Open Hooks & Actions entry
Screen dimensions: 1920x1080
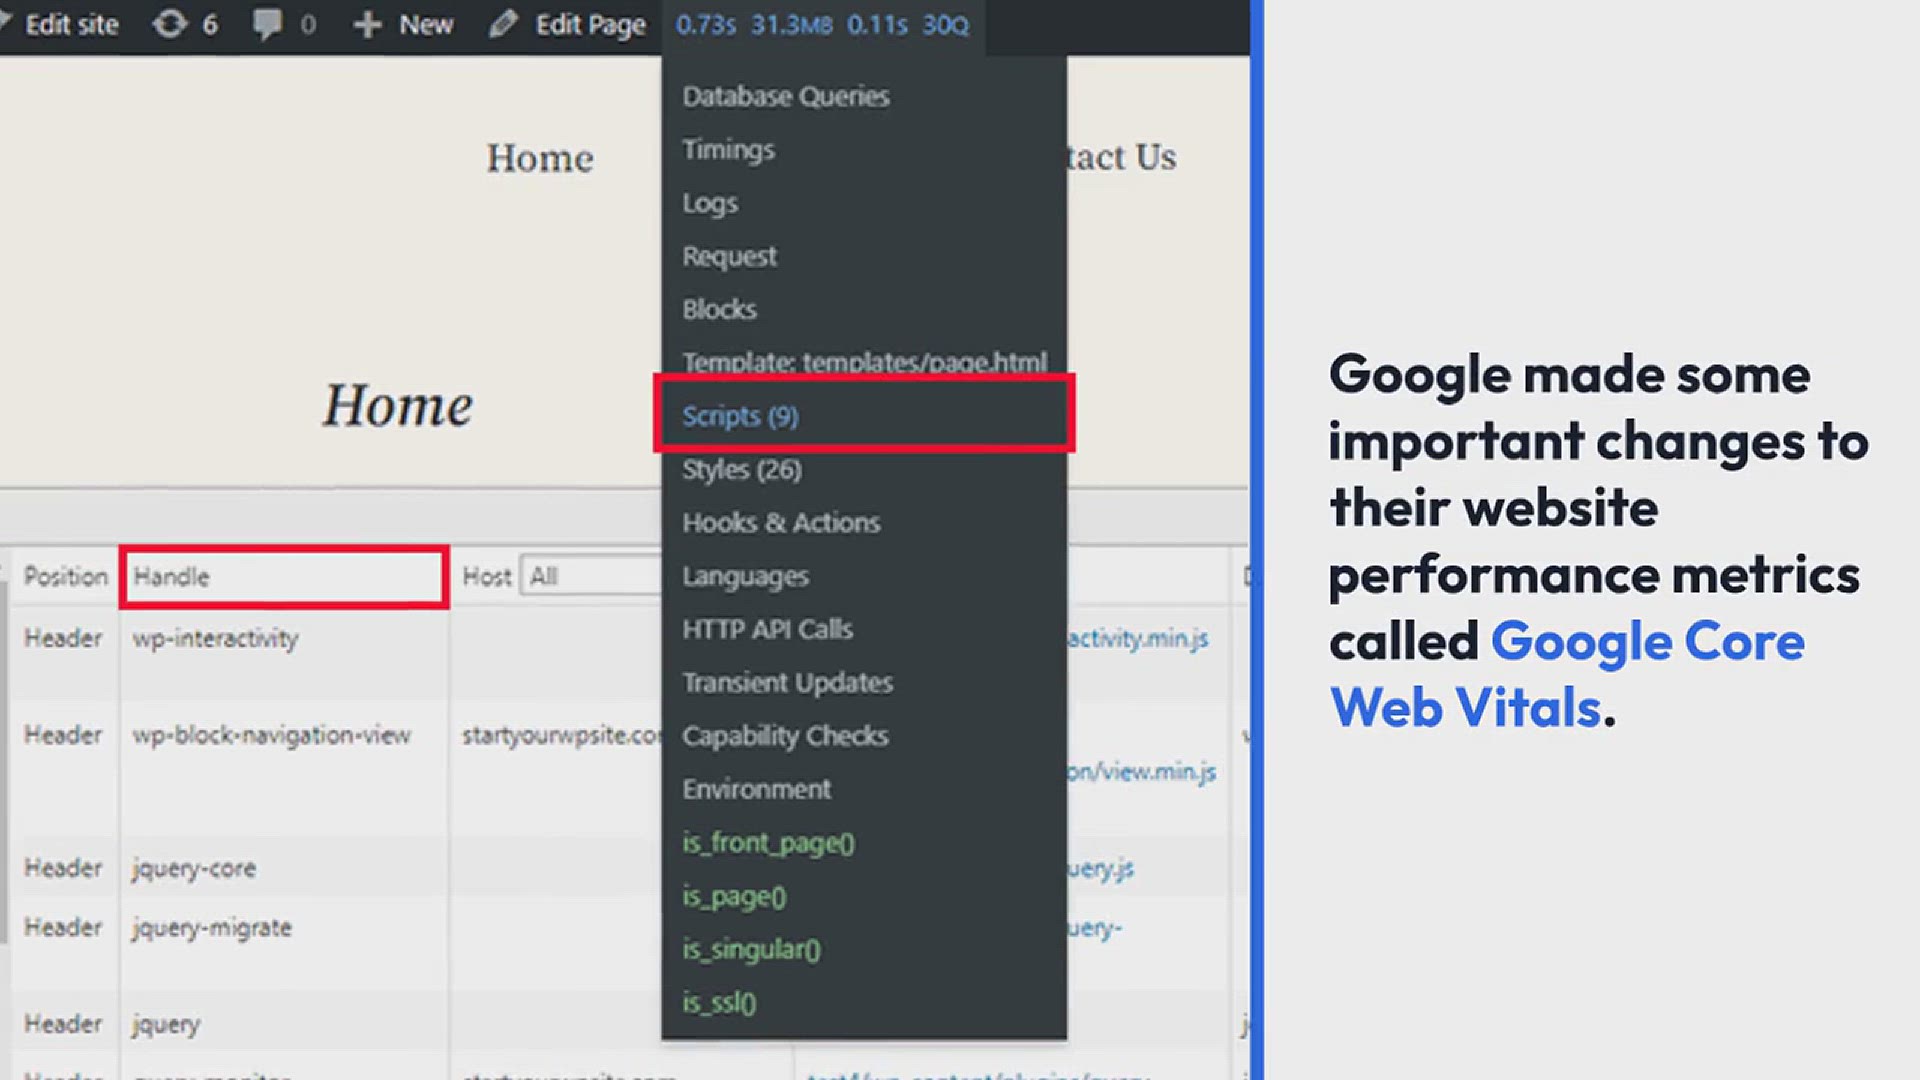pyautogui.click(x=781, y=522)
